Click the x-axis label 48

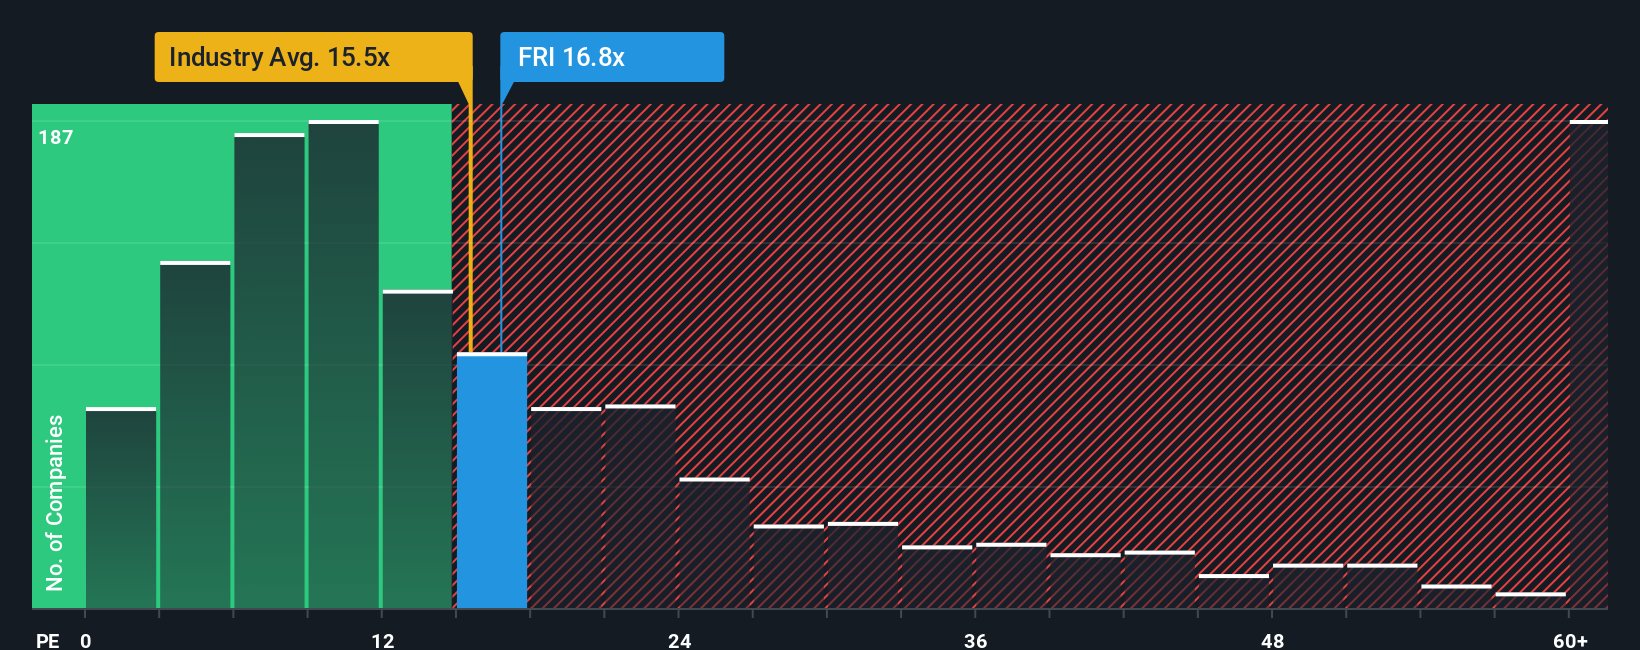(1272, 640)
